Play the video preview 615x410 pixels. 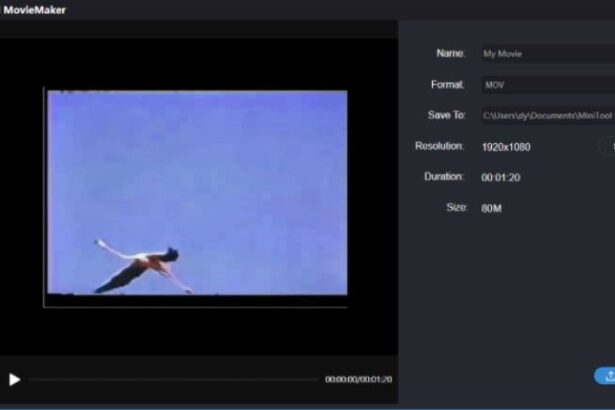pos(14,380)
